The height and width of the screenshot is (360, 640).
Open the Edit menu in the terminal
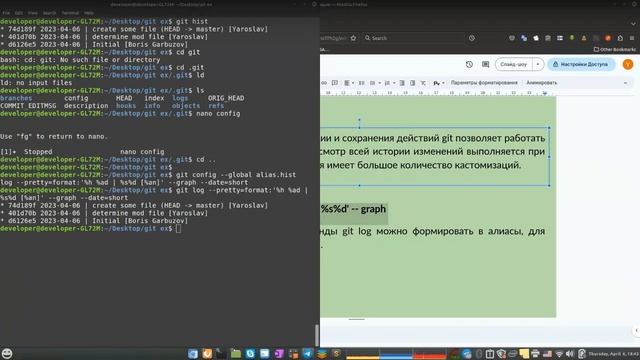point(19,13)
